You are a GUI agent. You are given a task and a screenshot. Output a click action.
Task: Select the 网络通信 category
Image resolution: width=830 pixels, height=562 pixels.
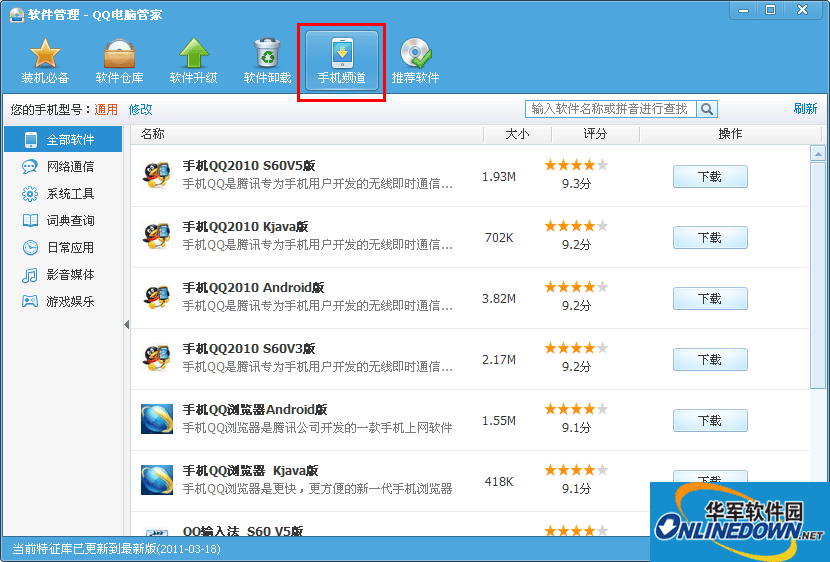pyautogui.click(x=63, y=167)
